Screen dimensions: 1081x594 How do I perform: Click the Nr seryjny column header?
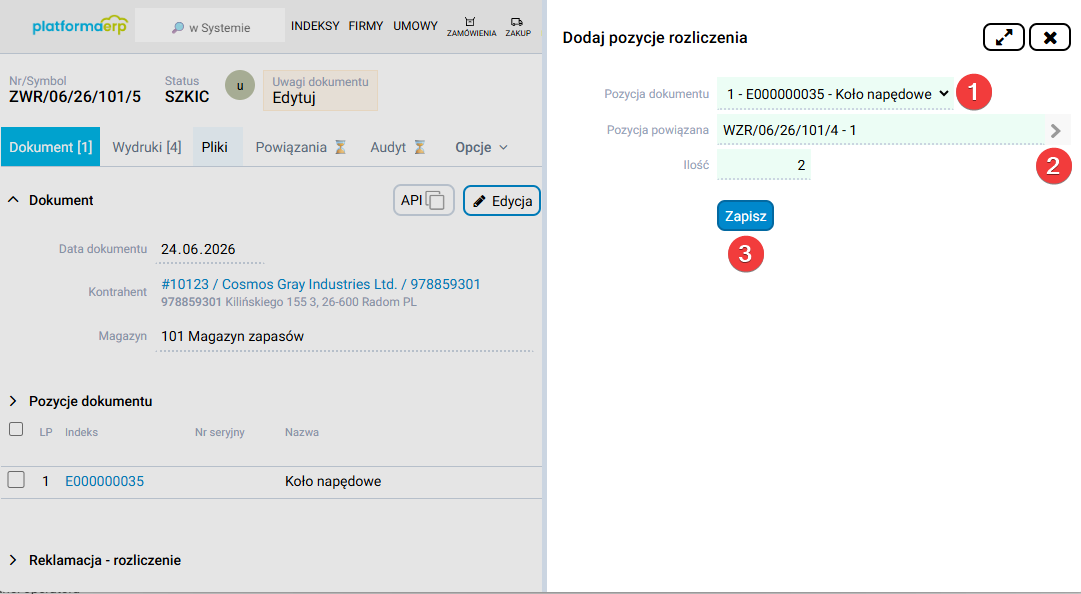coord(219,432)
